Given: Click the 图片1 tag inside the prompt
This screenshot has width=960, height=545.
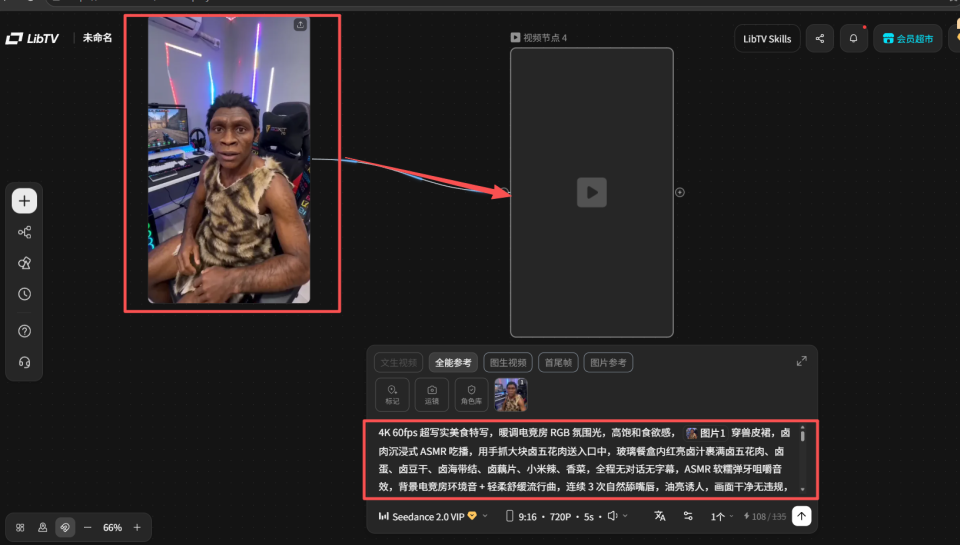Looking at the screenshot, I should [x=706, y=433].
